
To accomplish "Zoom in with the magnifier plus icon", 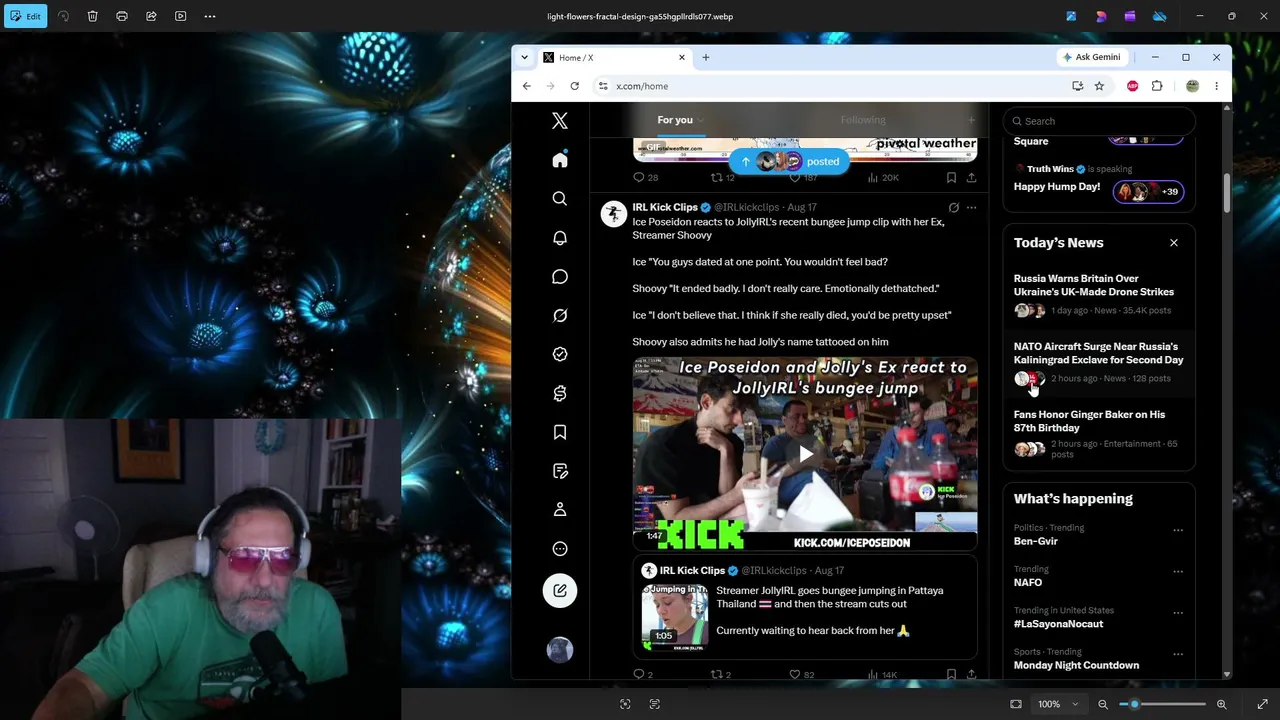I will click(x=1222, y=704).
